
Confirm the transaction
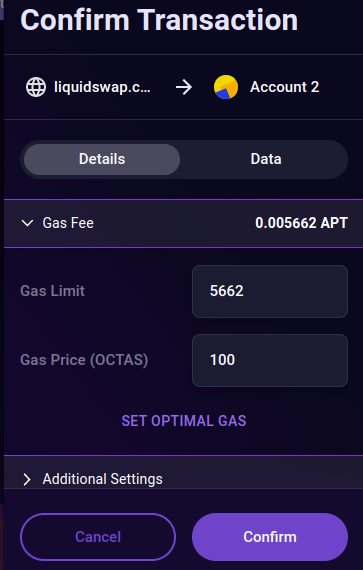coord(270,537)
